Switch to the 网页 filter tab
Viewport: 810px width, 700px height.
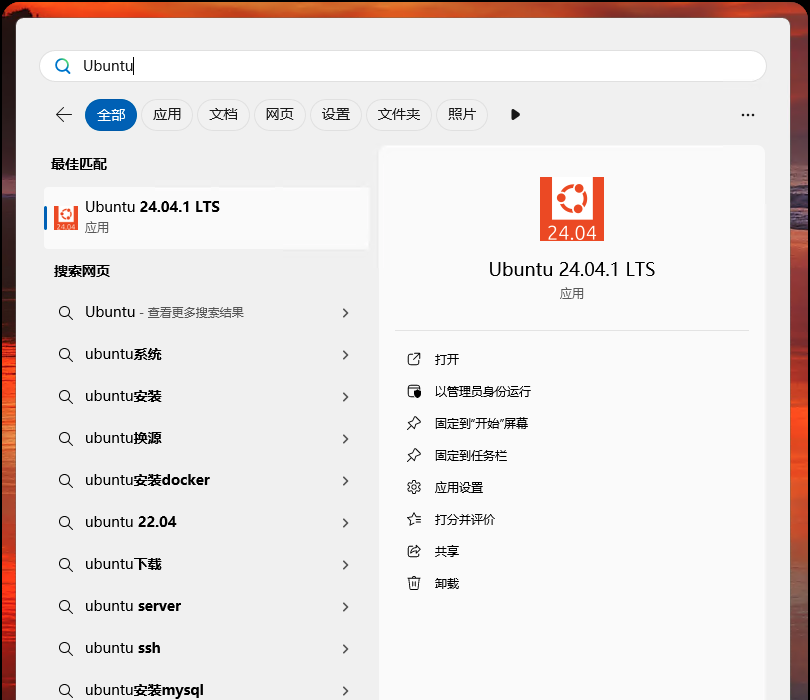pyautogui.click(x=279, y=115)
